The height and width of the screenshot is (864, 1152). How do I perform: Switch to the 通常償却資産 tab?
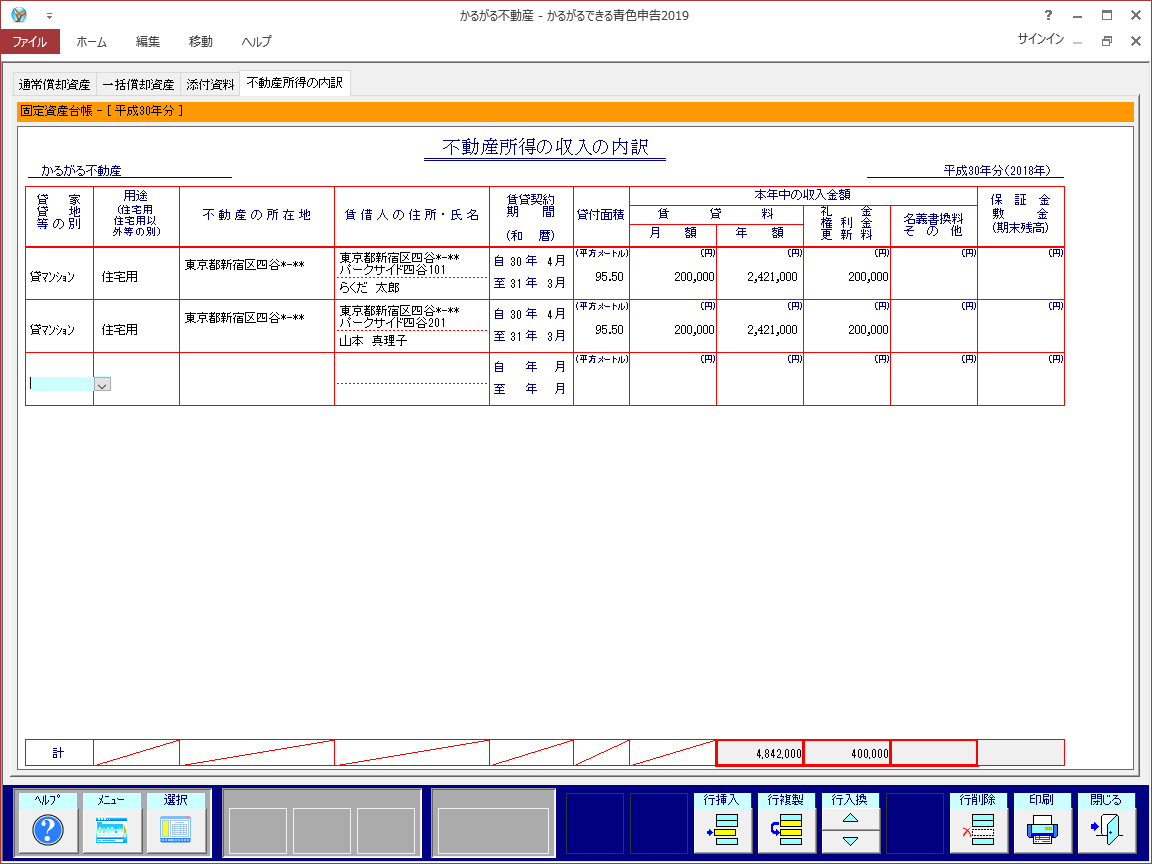54,84
